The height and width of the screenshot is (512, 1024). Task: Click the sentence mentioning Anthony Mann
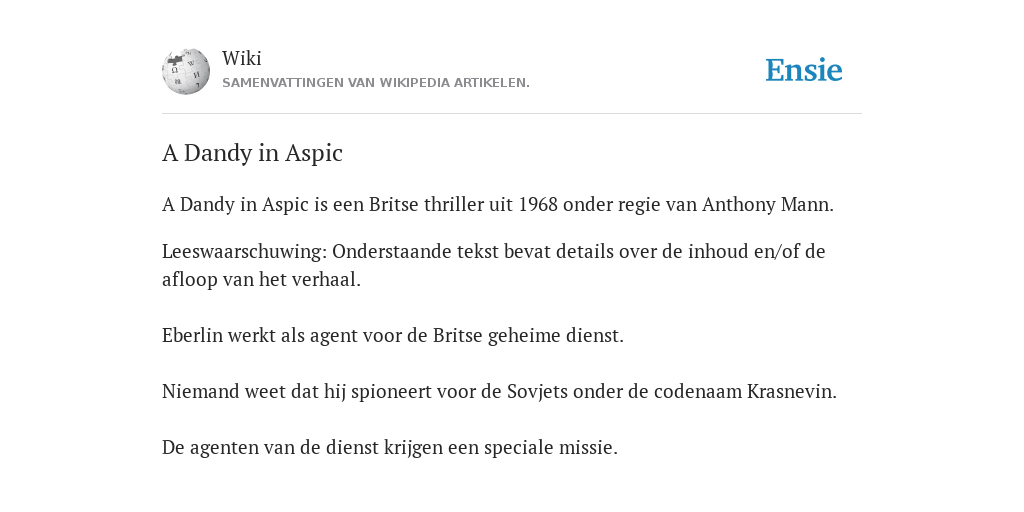point(498,204)
